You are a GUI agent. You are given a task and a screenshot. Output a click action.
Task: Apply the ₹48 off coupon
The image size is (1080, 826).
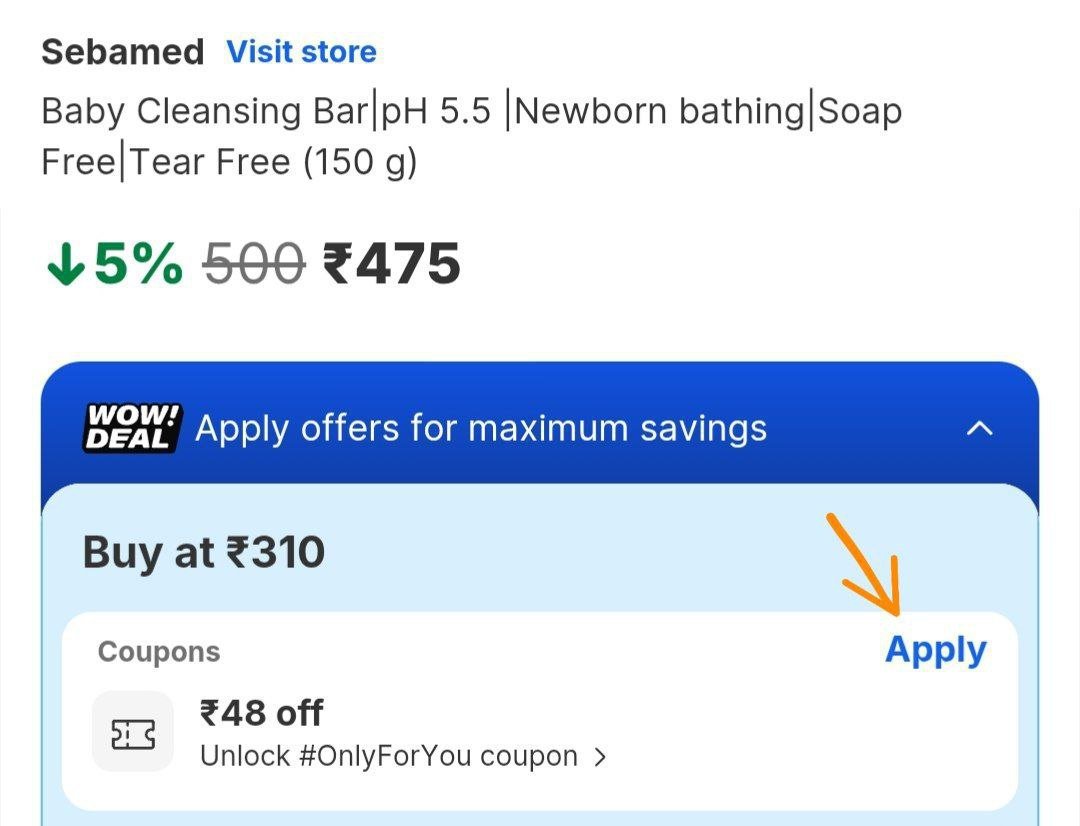pyautogui.click(x=935, y=650)
